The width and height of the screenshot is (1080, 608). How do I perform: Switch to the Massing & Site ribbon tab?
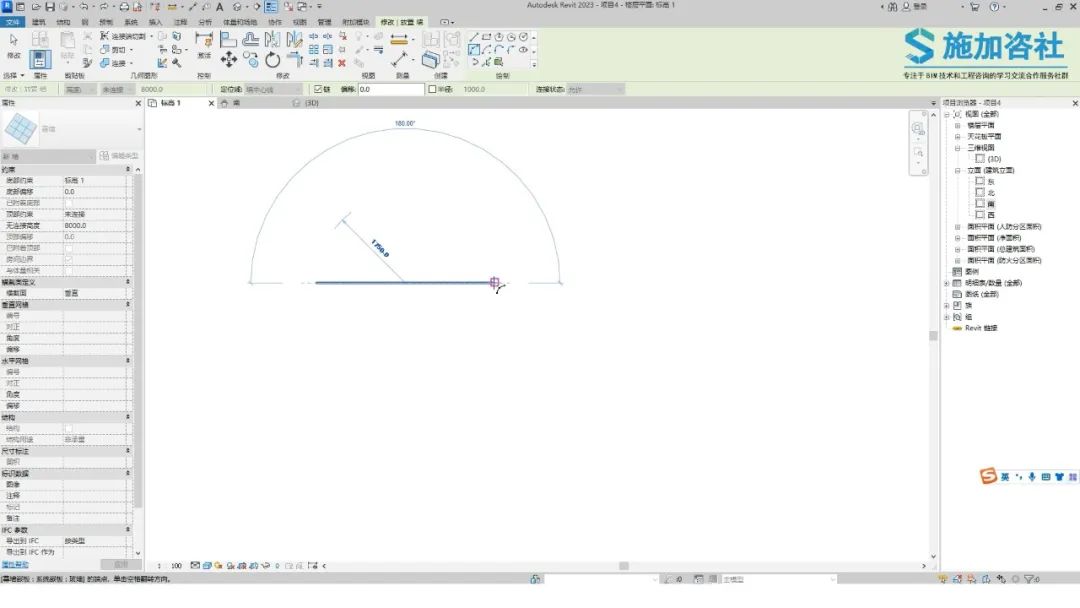click(x=240, y=23)
